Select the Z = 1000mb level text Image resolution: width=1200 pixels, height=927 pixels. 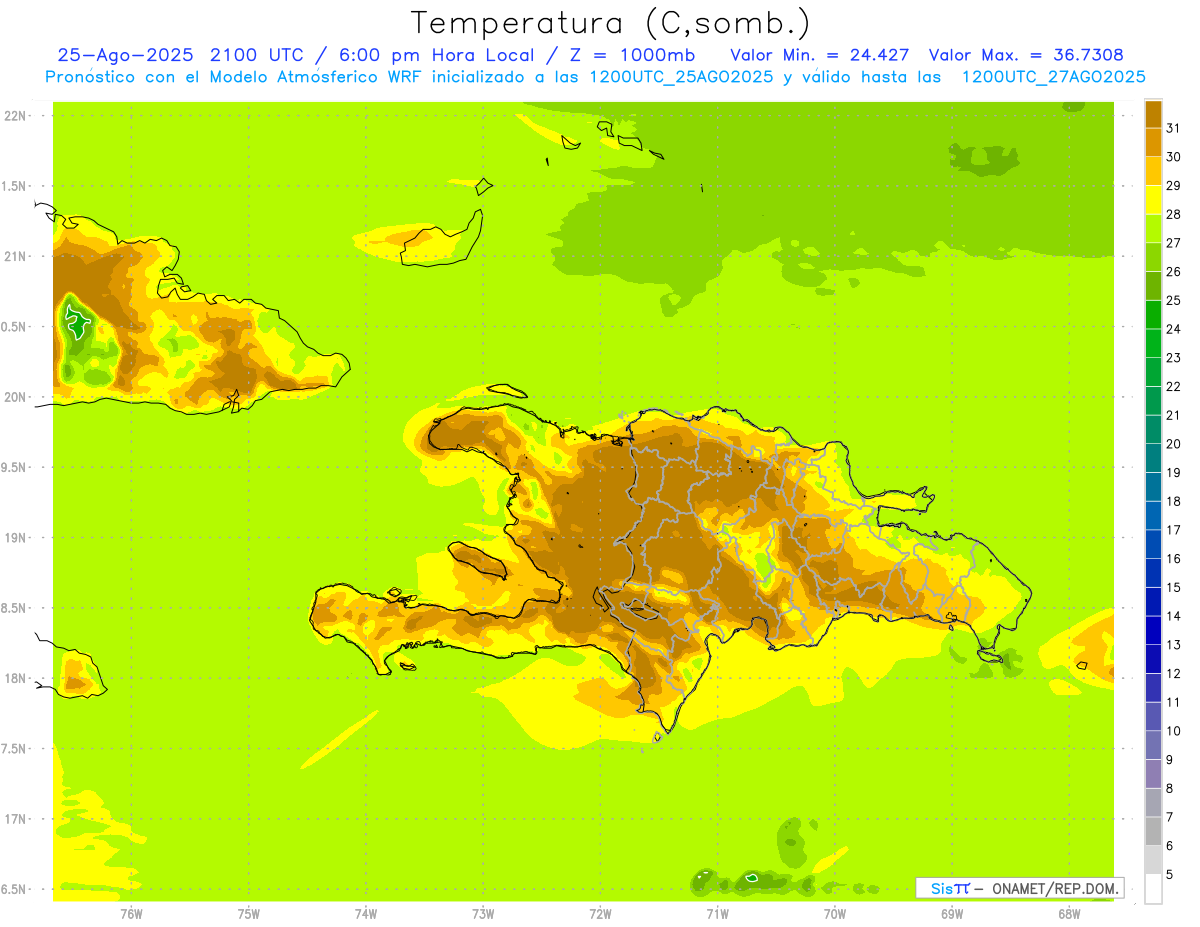[633, 55]
